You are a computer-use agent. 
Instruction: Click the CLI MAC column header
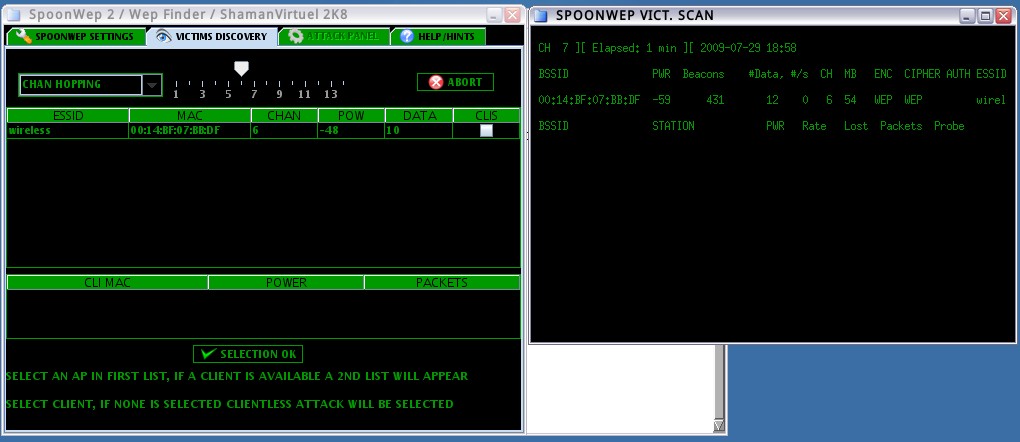(x=107, y=283)
